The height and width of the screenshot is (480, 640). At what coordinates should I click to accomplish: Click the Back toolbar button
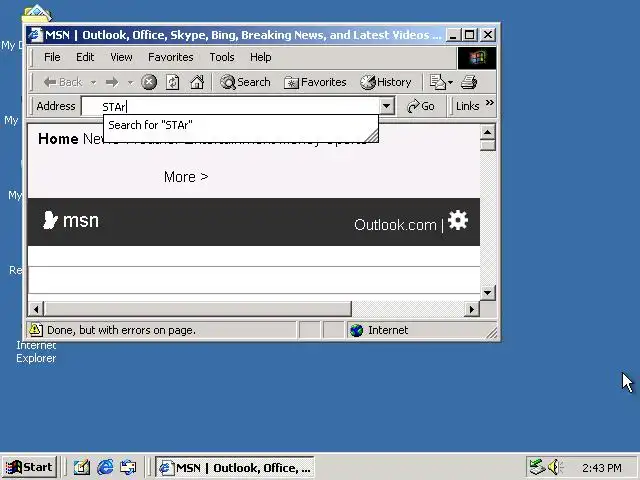[63, 82]
